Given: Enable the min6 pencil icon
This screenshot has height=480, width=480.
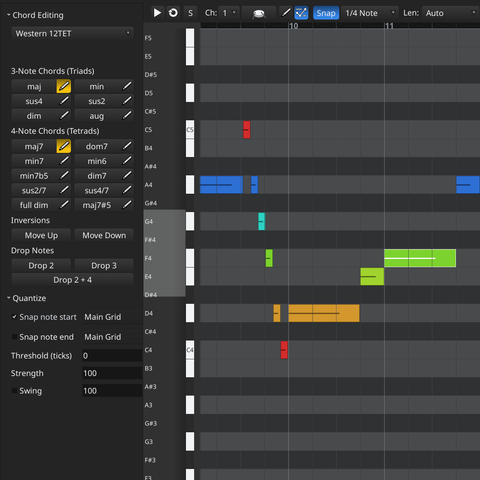Looking at the screenshot, I should [127, 161].
